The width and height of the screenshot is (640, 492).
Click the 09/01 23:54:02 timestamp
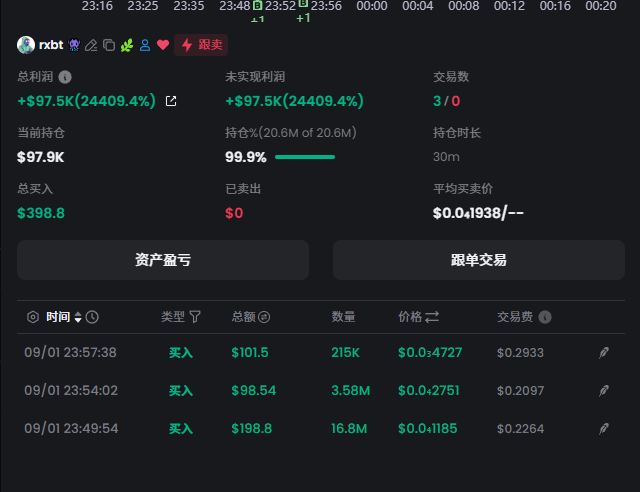pyautogui.click(x=71, y=390)
